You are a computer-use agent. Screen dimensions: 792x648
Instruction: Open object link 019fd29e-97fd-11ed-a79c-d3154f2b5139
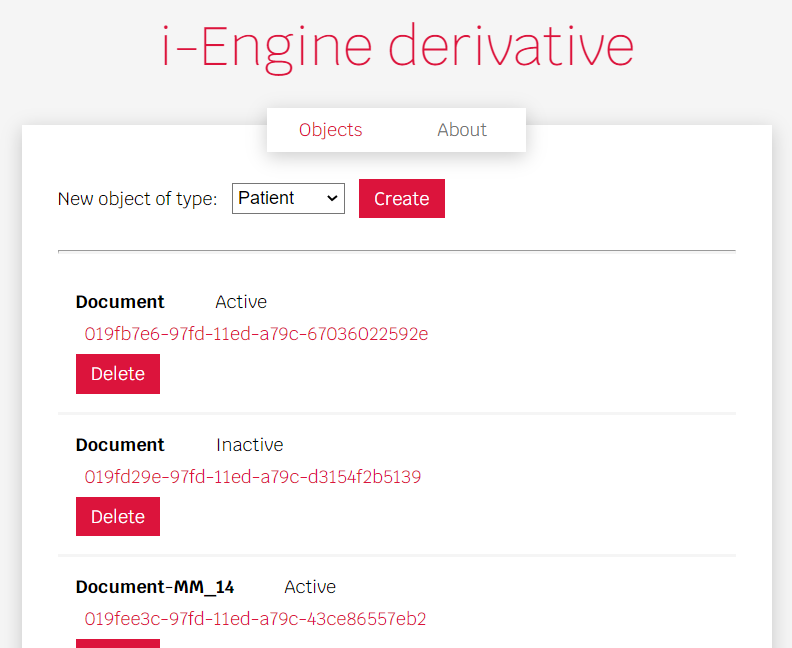(253, 477)
